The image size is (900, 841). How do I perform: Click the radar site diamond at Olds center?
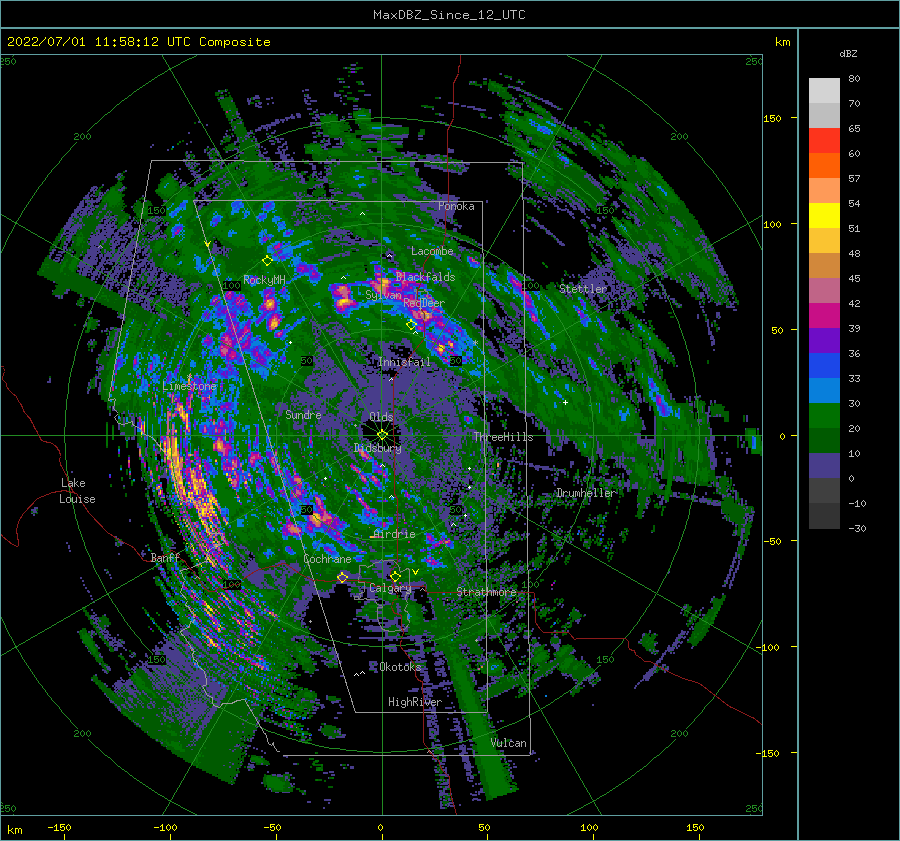[382, 435]
